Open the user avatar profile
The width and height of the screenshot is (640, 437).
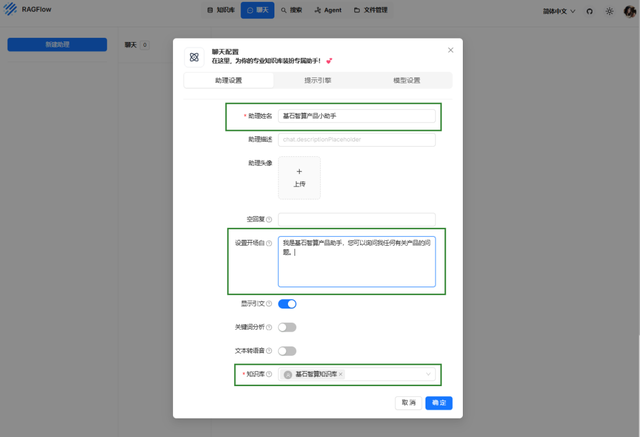coord(630,11)
